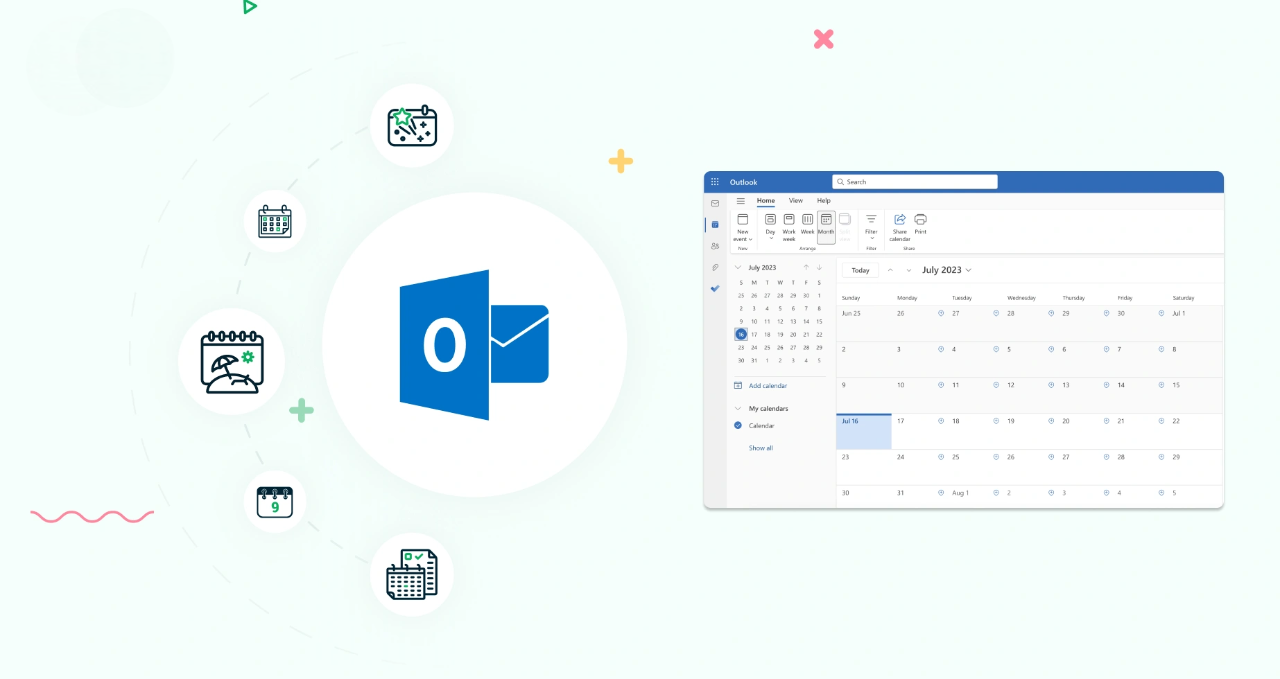
Task: Click the Add calendar link
Action: pos(768,385)
